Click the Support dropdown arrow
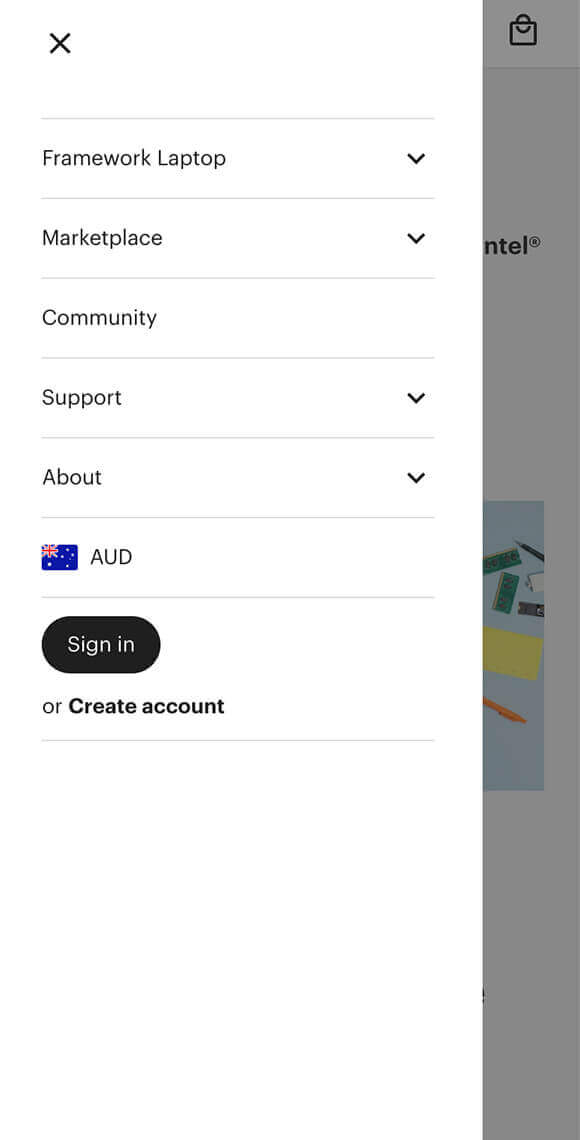580x1140 pixels. (415, 398)
